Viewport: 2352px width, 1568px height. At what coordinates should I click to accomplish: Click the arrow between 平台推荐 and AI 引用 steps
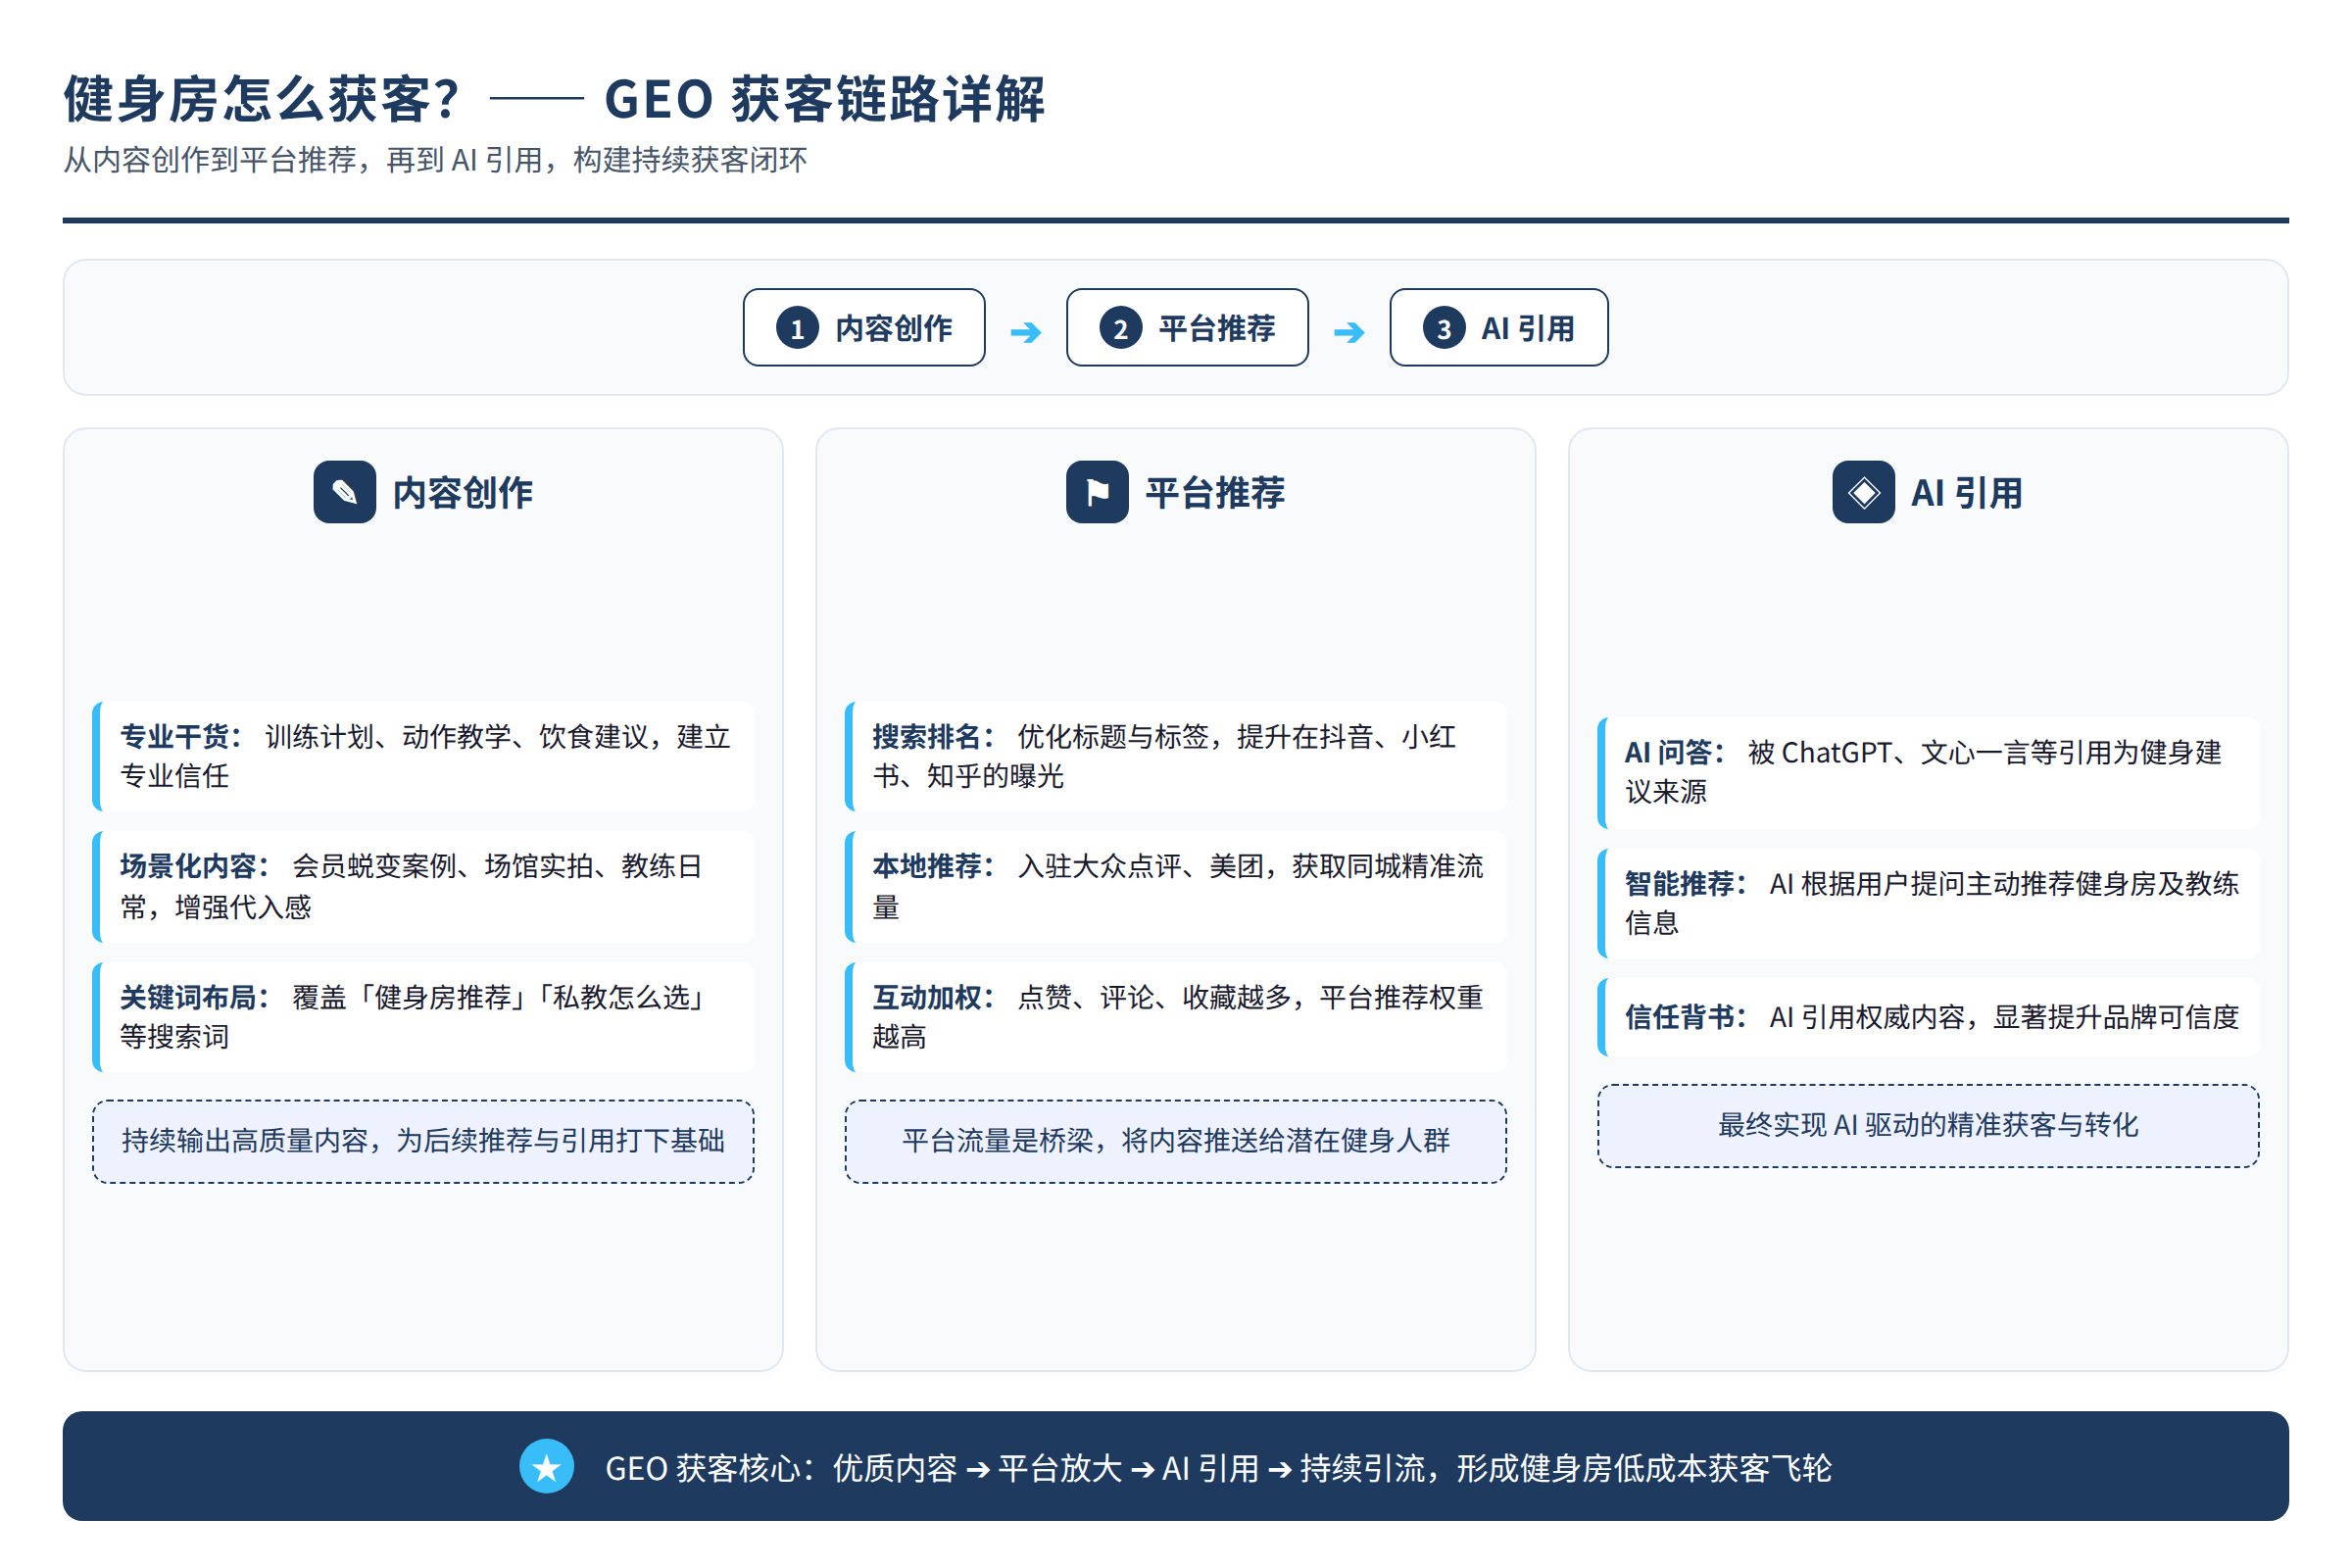(1349, 331)
